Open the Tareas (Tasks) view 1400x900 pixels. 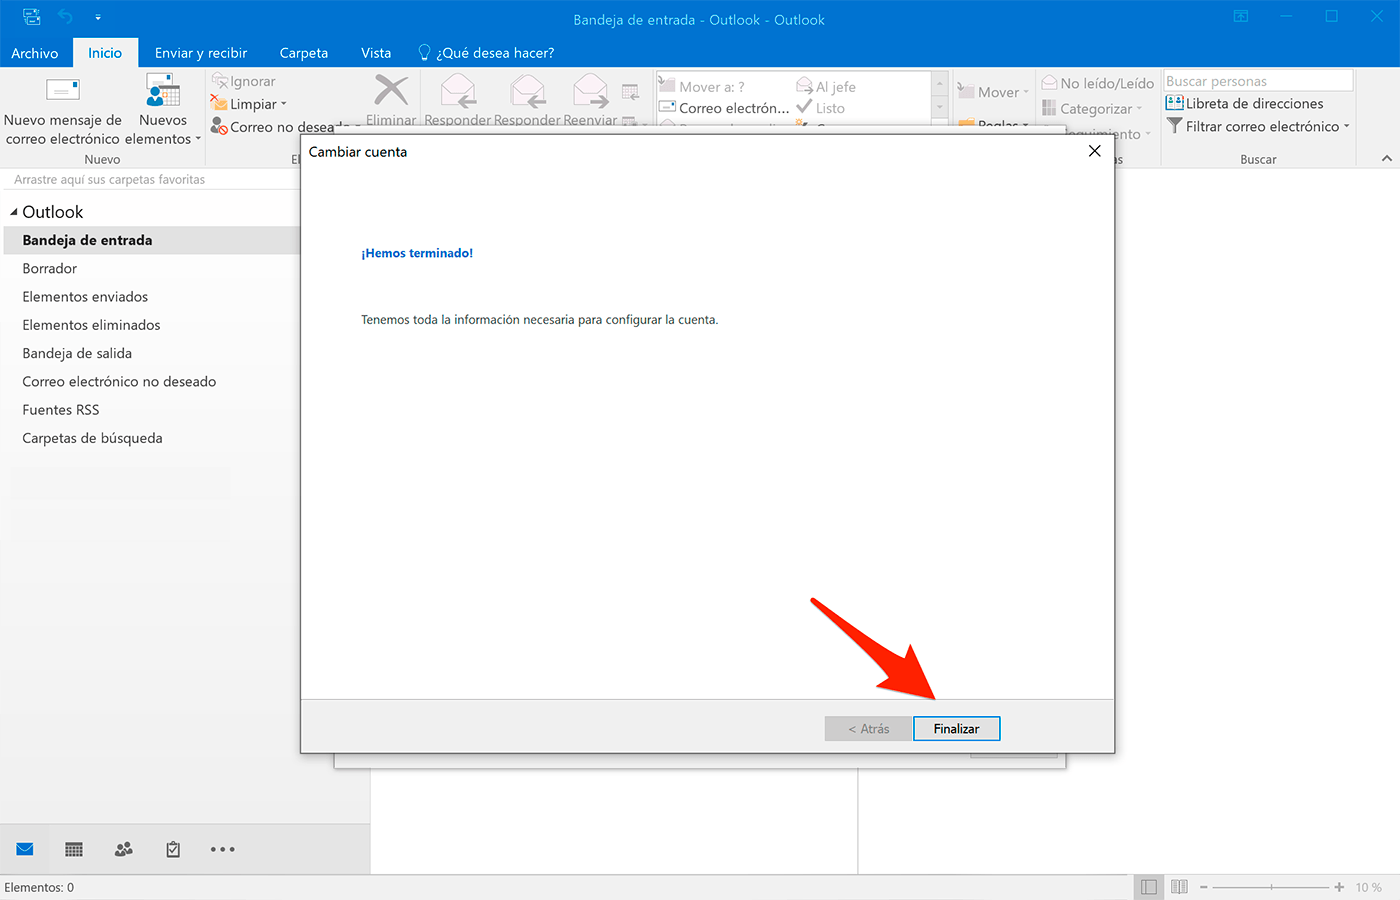(x=172, y=848)
